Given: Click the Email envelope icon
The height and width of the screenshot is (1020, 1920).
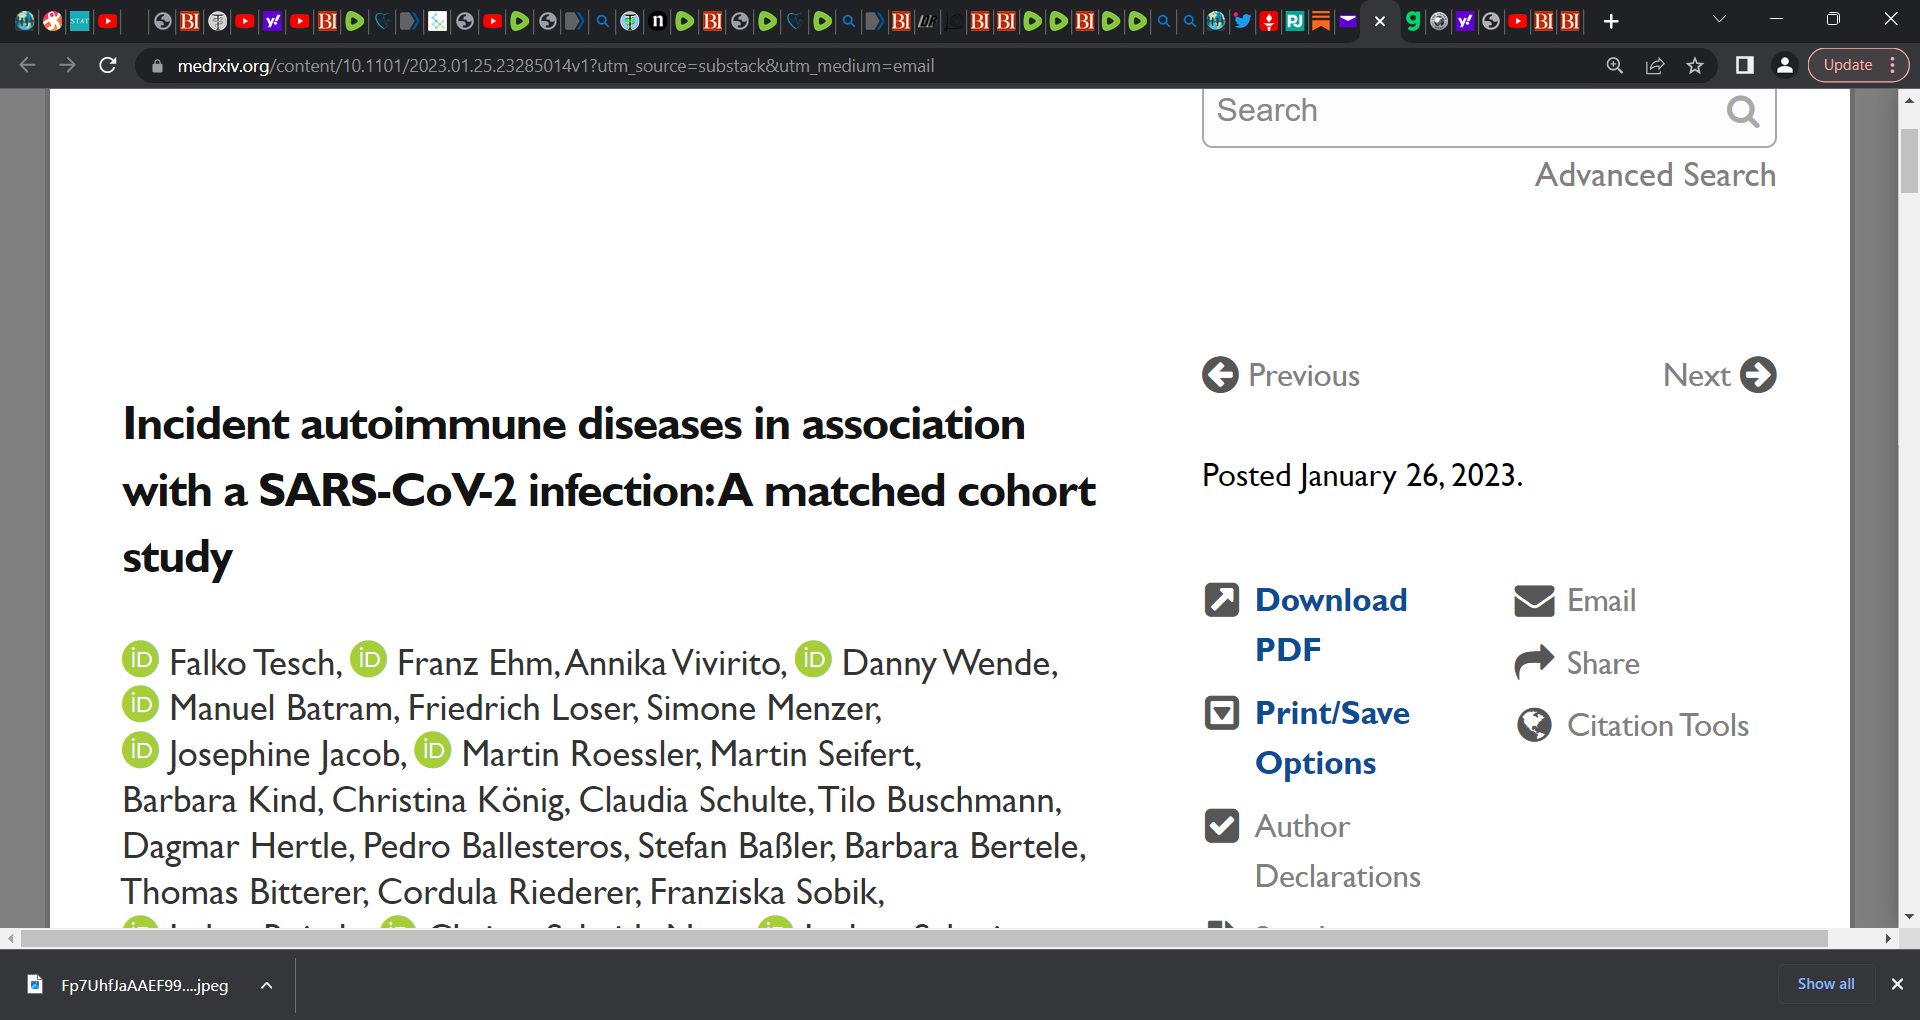Looking at the screenshot, I should 1534,601.
